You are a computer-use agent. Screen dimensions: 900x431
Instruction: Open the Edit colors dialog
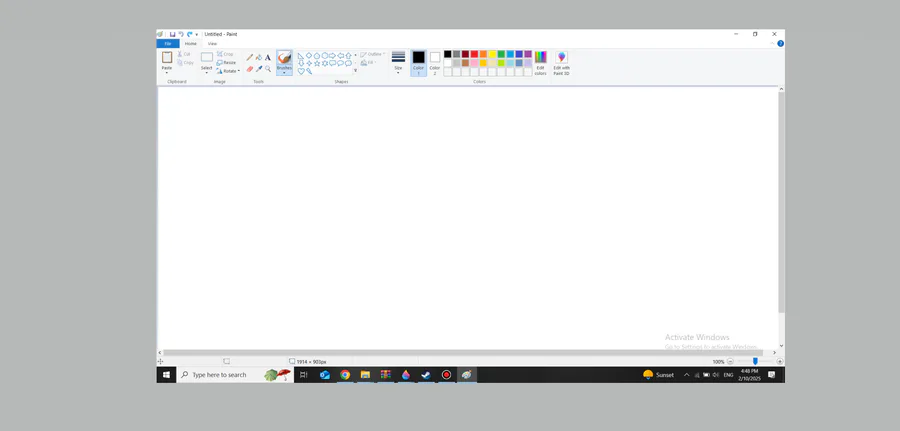[x=540, y=63]
